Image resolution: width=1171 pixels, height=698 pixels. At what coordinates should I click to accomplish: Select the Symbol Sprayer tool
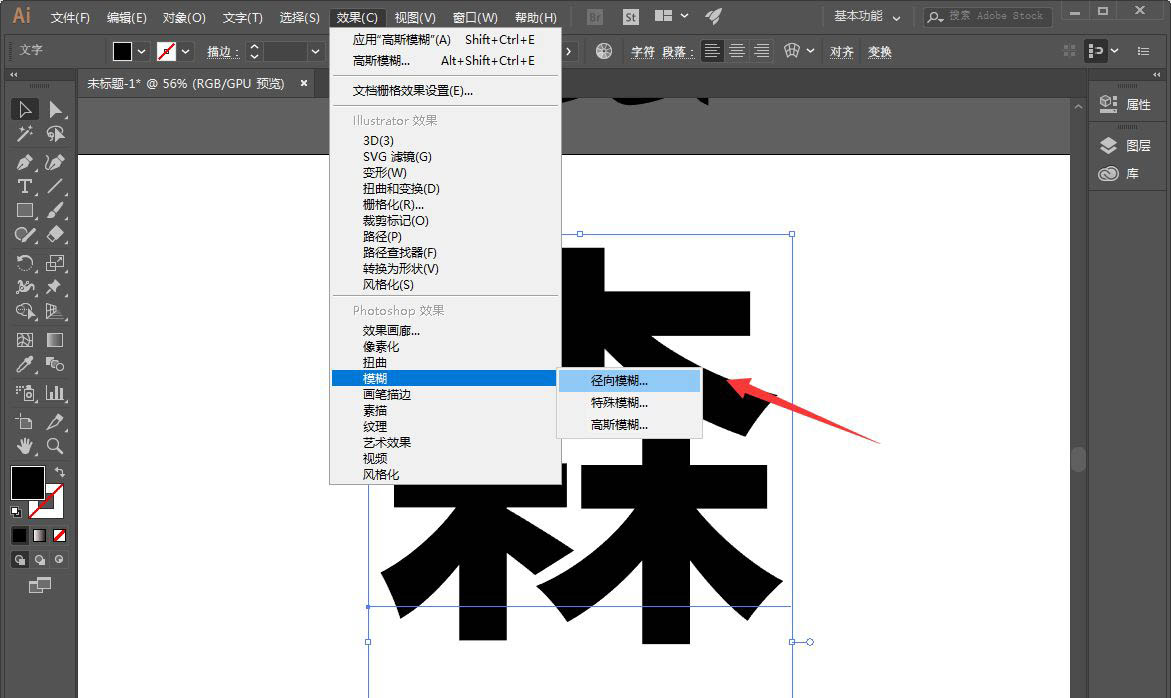(x=25, y=393)
